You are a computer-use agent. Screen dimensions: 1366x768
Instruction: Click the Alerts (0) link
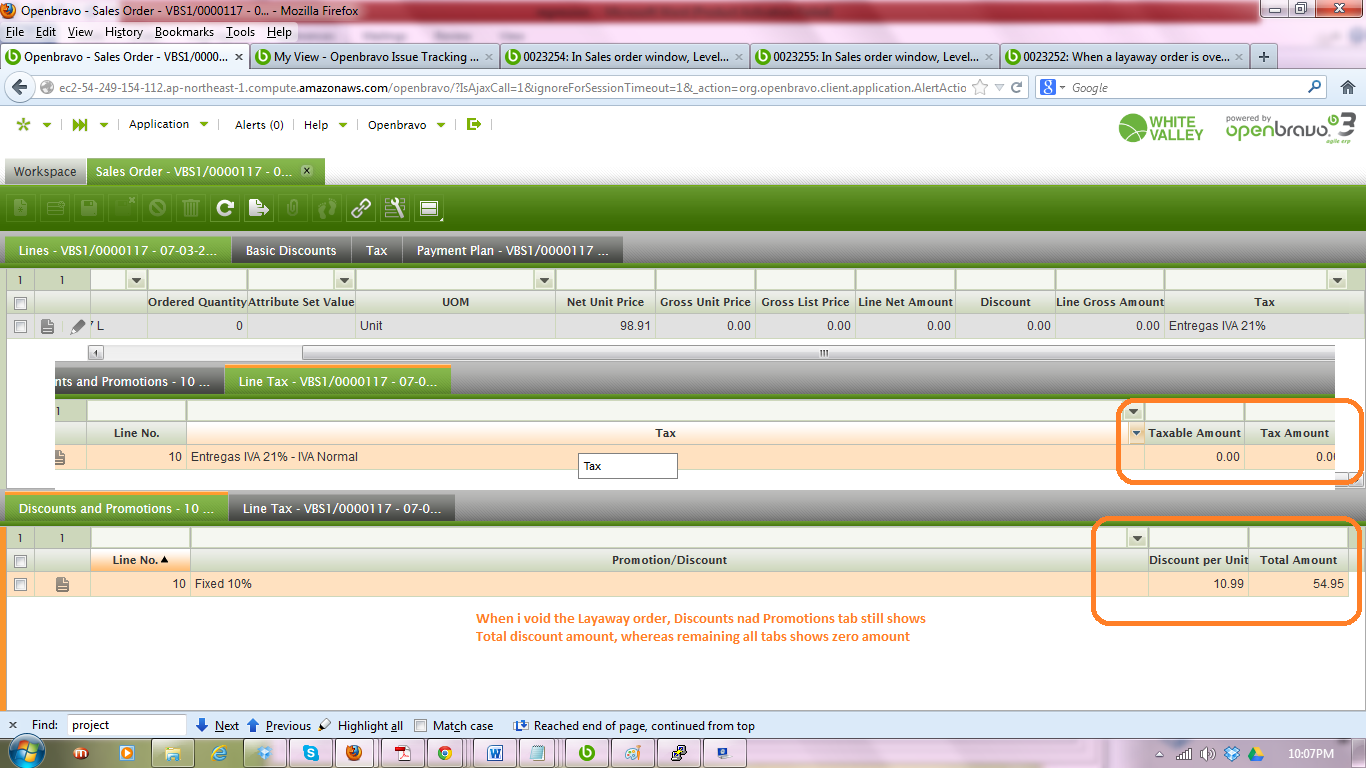[x=259, y=125]
